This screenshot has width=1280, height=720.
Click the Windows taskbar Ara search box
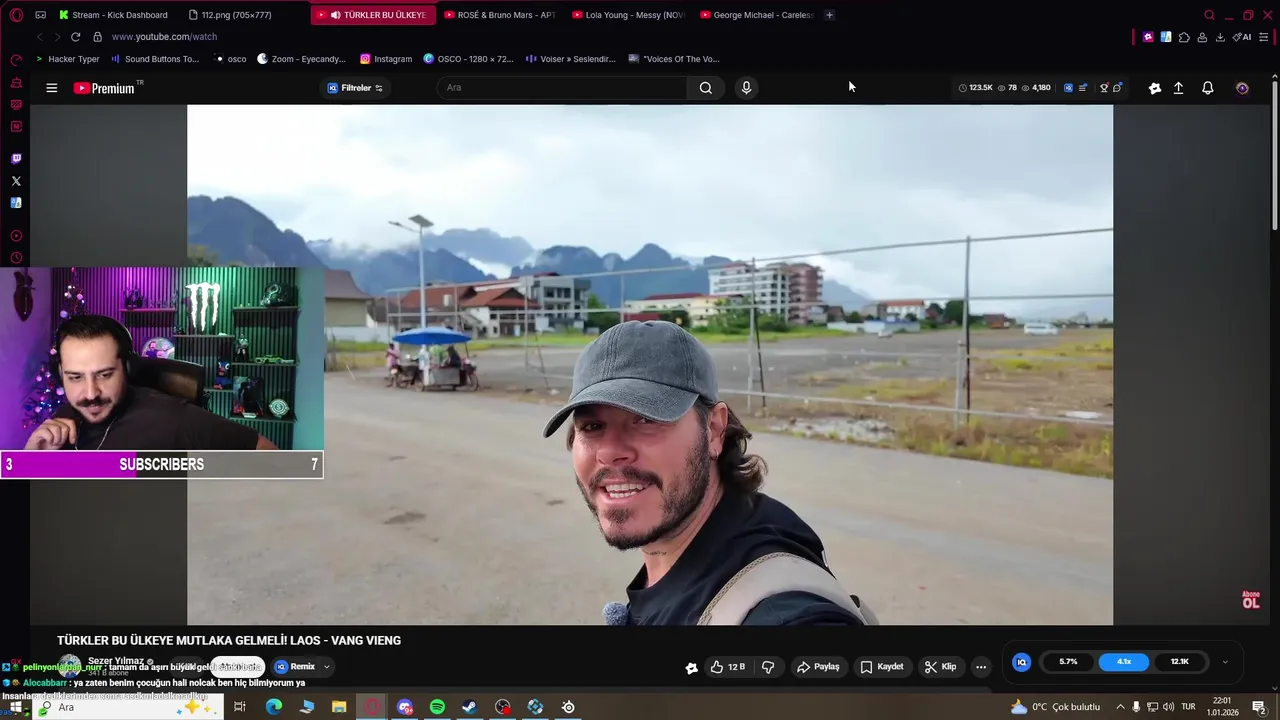tap(129, 707)
